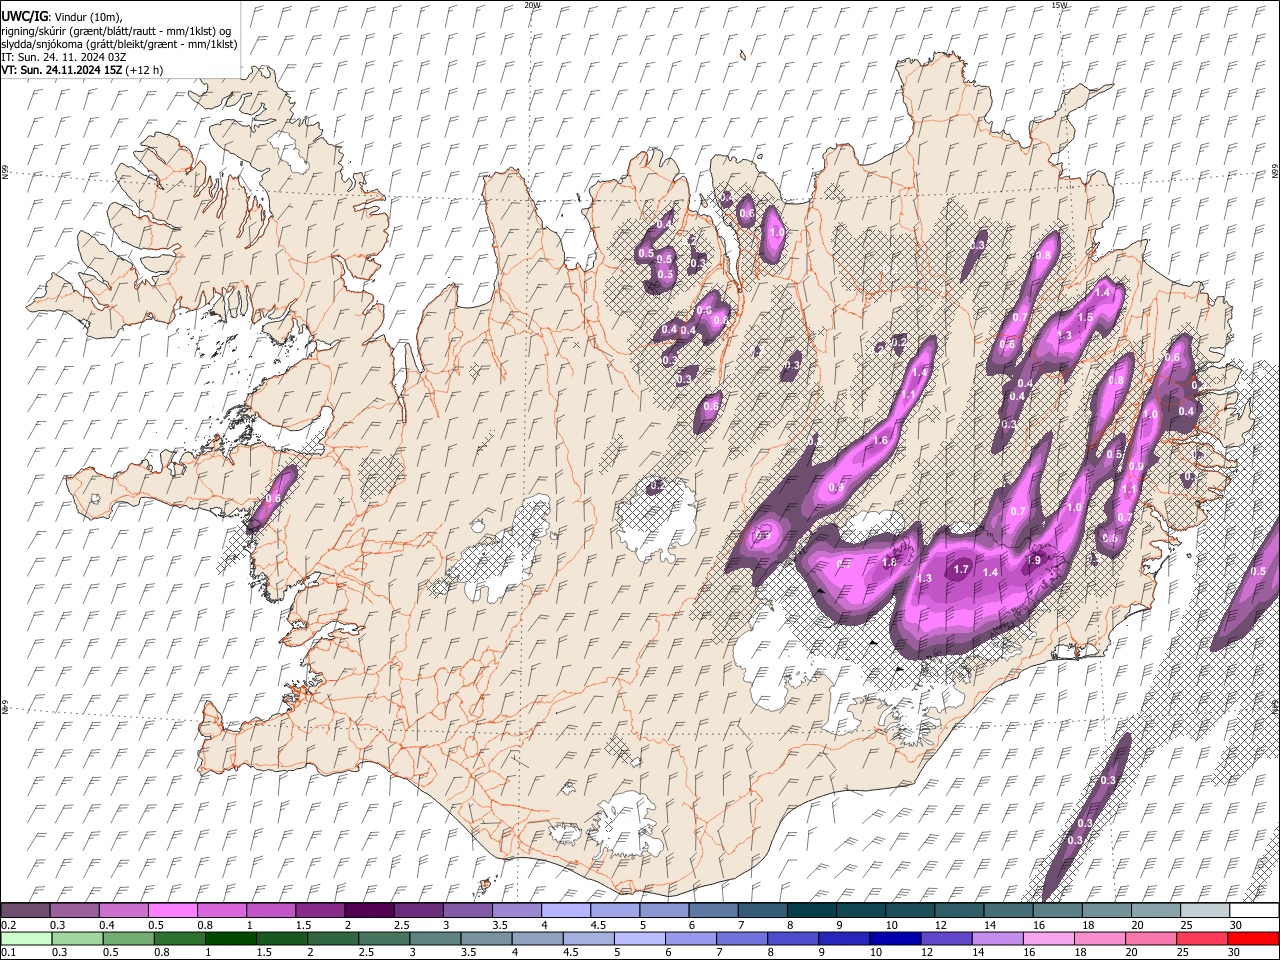Pick the deep blue 10 swatch in bottom legend row

(896, 938)
